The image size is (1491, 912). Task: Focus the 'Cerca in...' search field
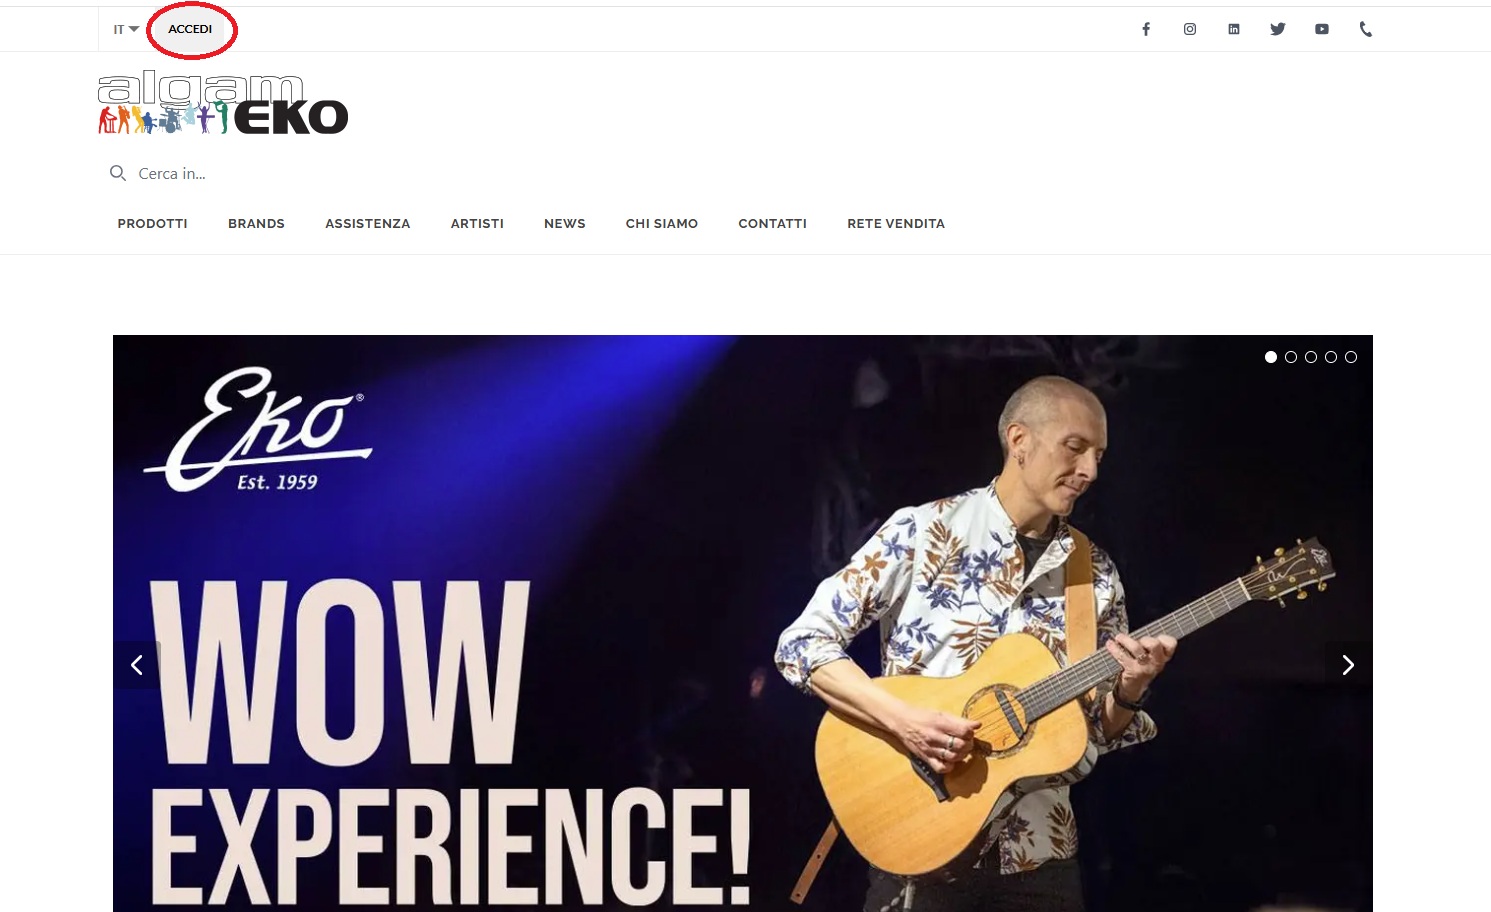[x=300, y=173]
